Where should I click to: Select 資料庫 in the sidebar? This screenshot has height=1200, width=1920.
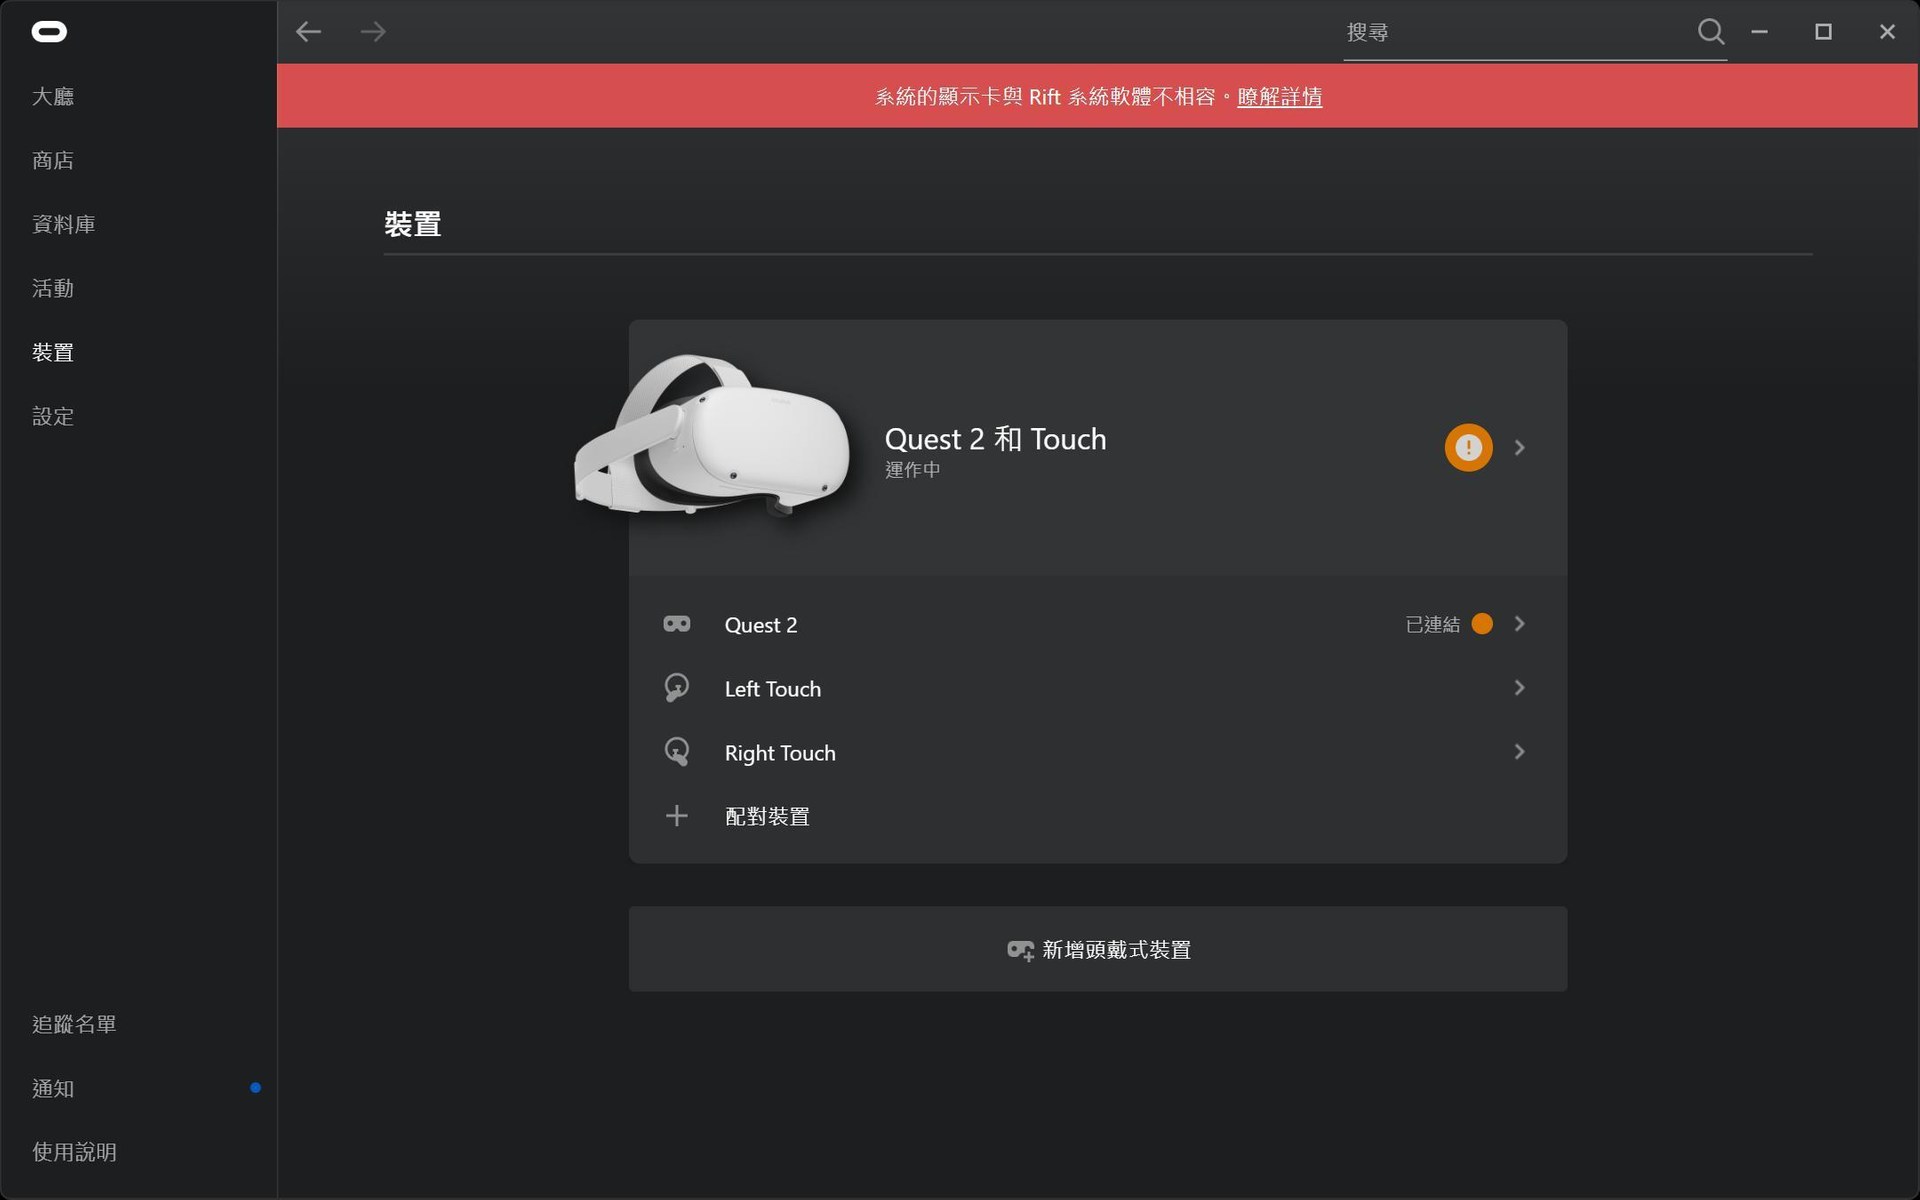click(62, 224)
